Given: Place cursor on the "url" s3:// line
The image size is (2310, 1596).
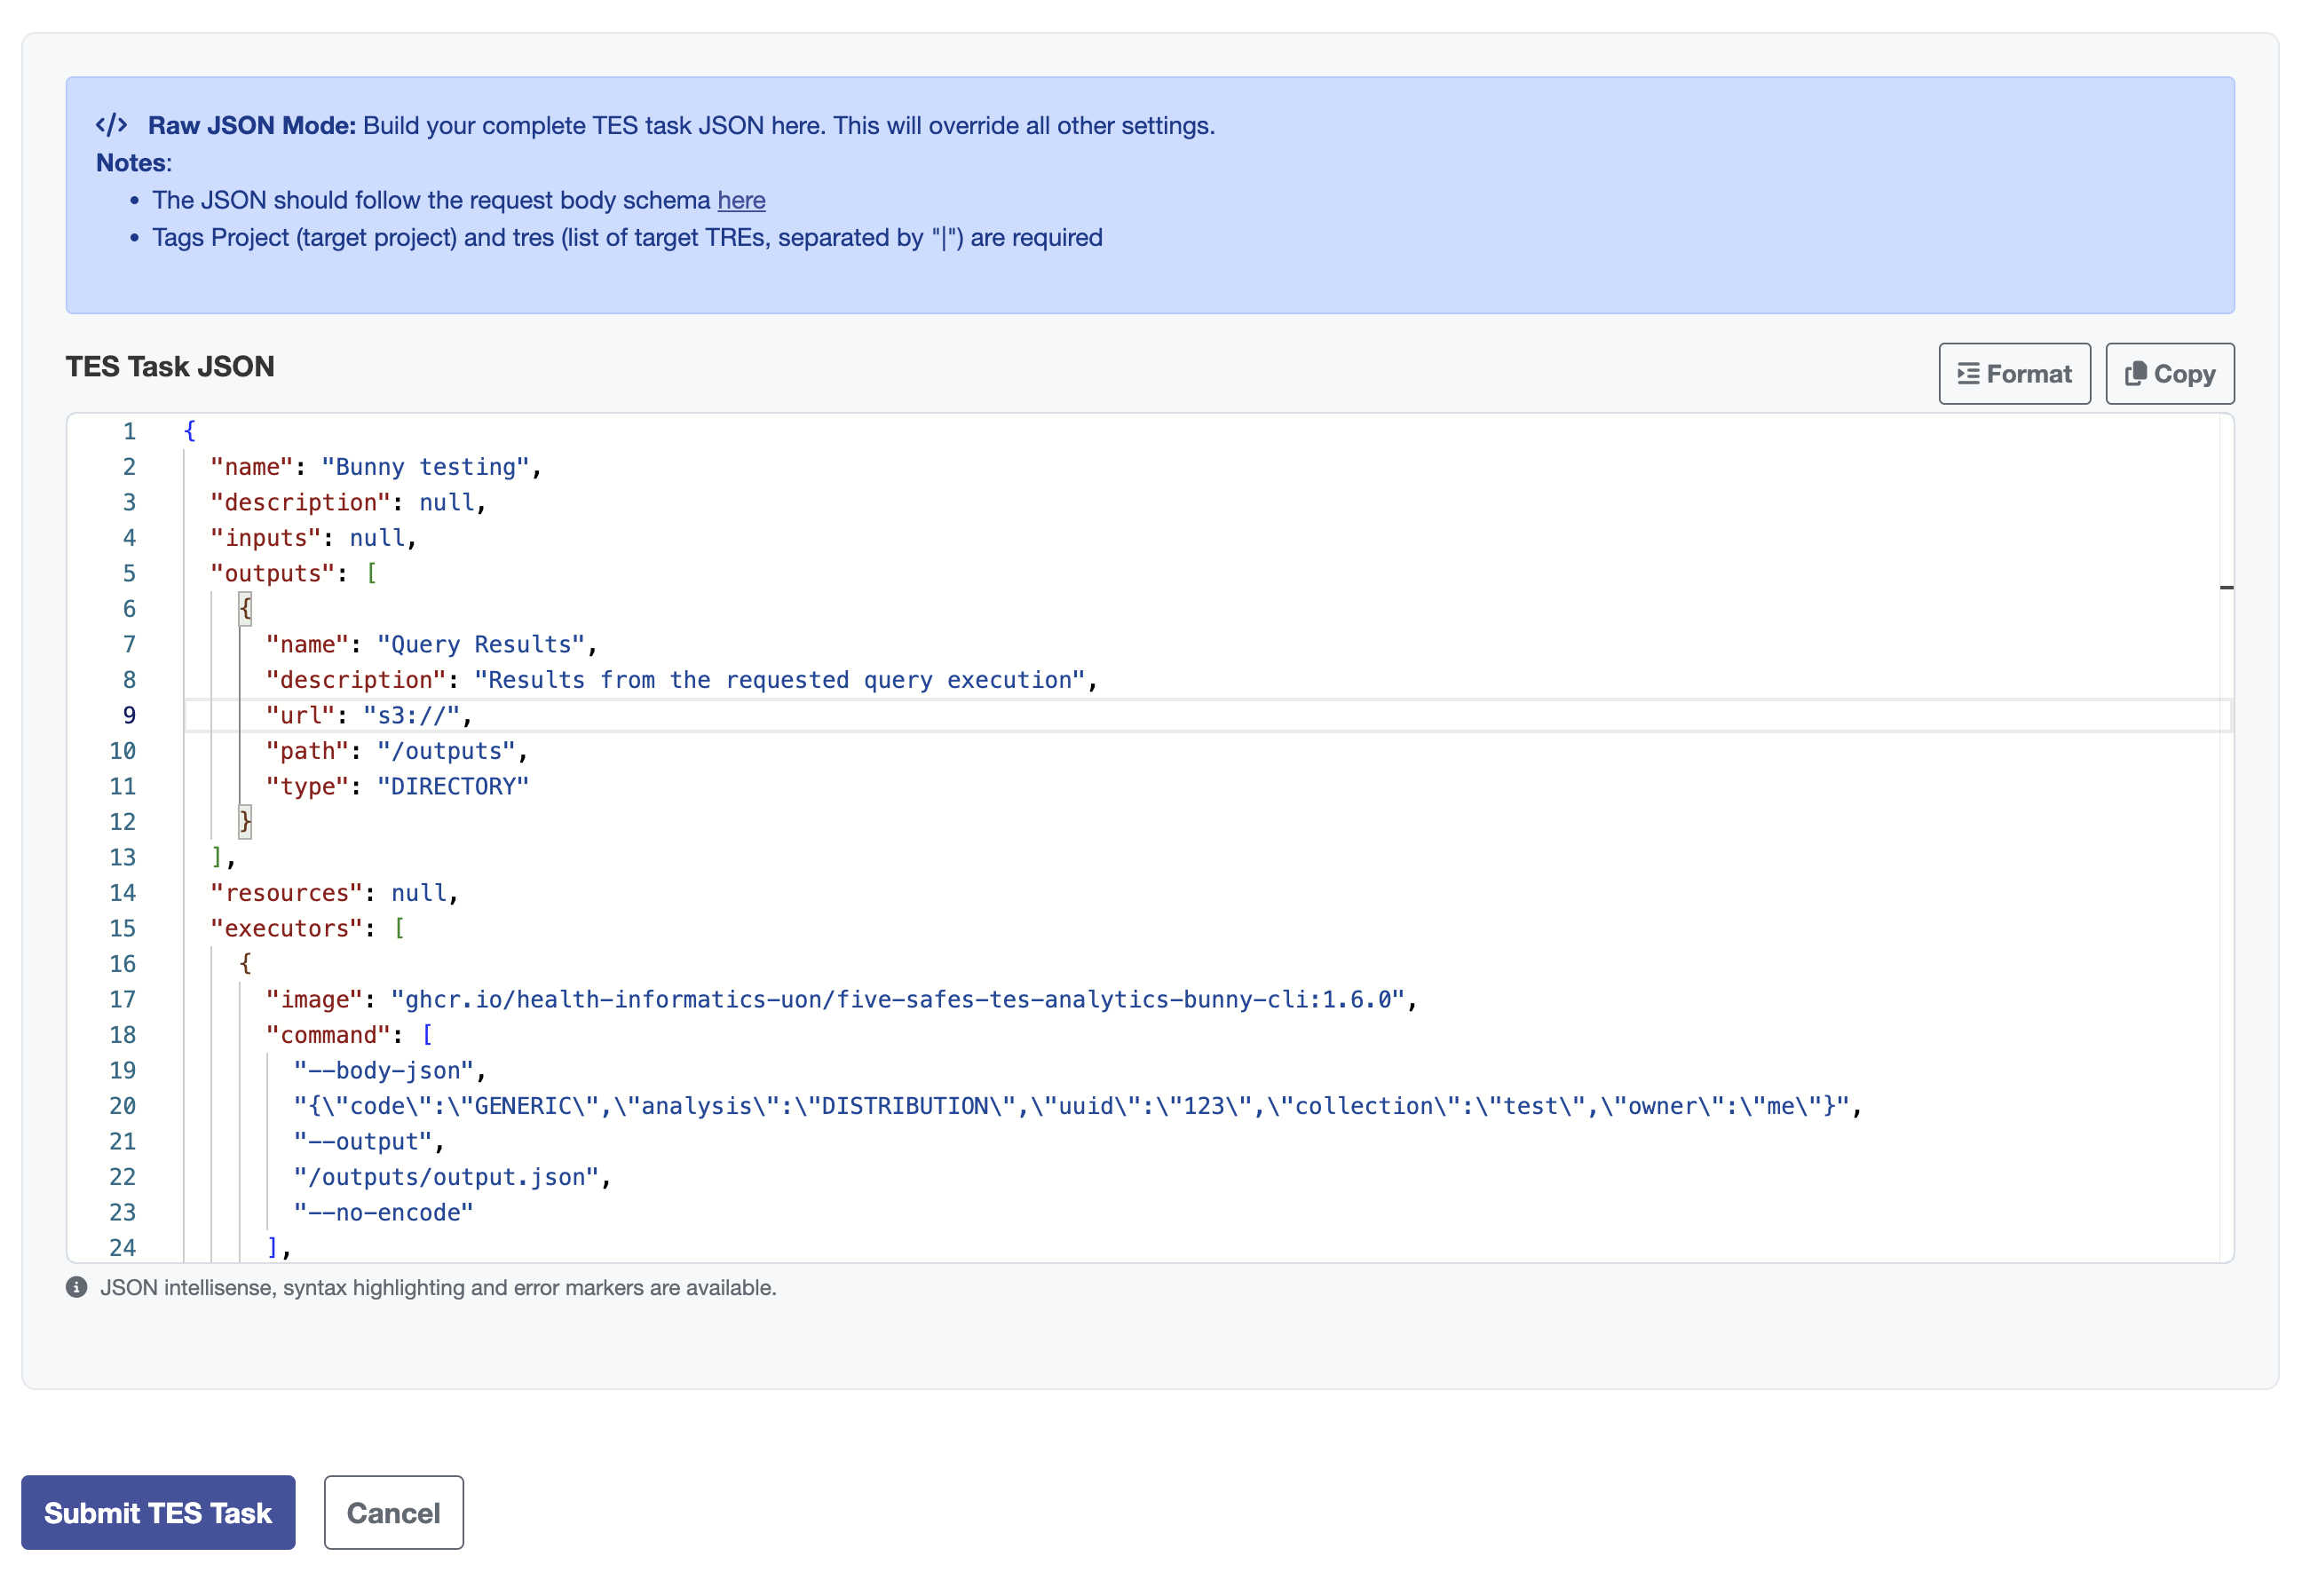Looking at the screenshot, I should 410,715.
